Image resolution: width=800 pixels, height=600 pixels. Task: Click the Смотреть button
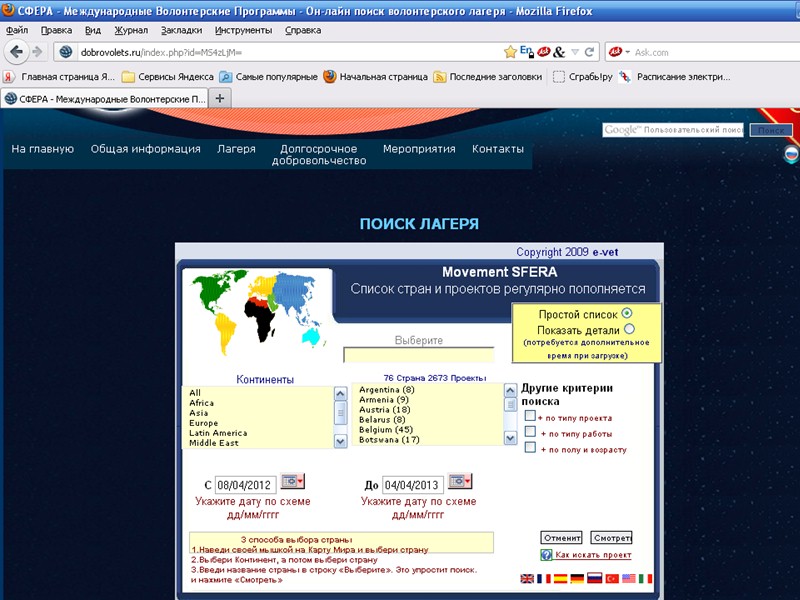612,538
